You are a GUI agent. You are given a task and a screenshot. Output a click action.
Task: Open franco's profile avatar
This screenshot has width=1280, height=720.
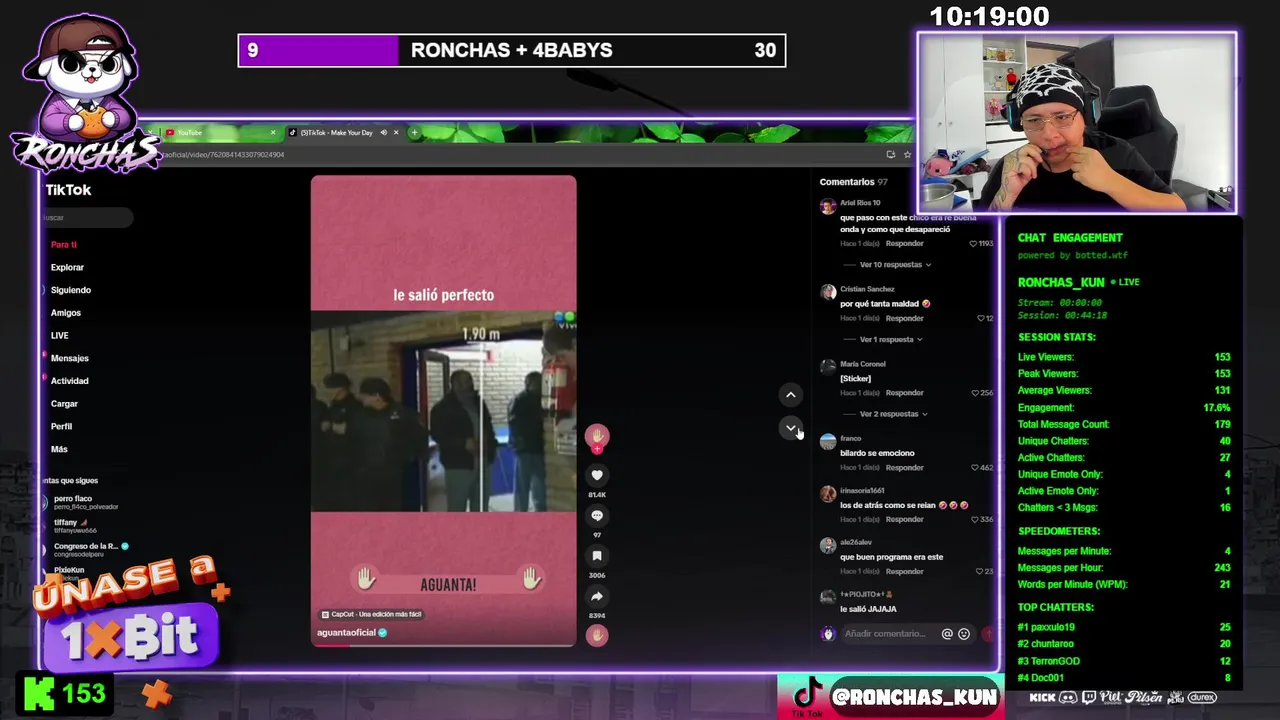[x=828, y=442]
